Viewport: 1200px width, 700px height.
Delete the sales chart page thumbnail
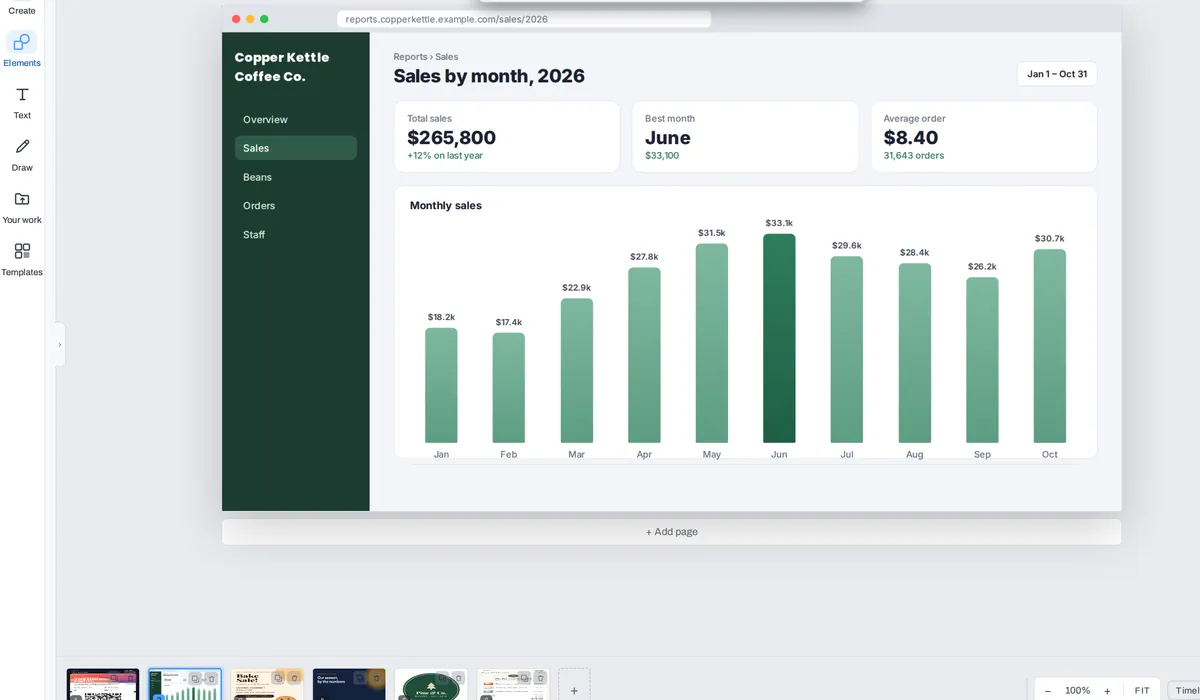click(211, 678)
